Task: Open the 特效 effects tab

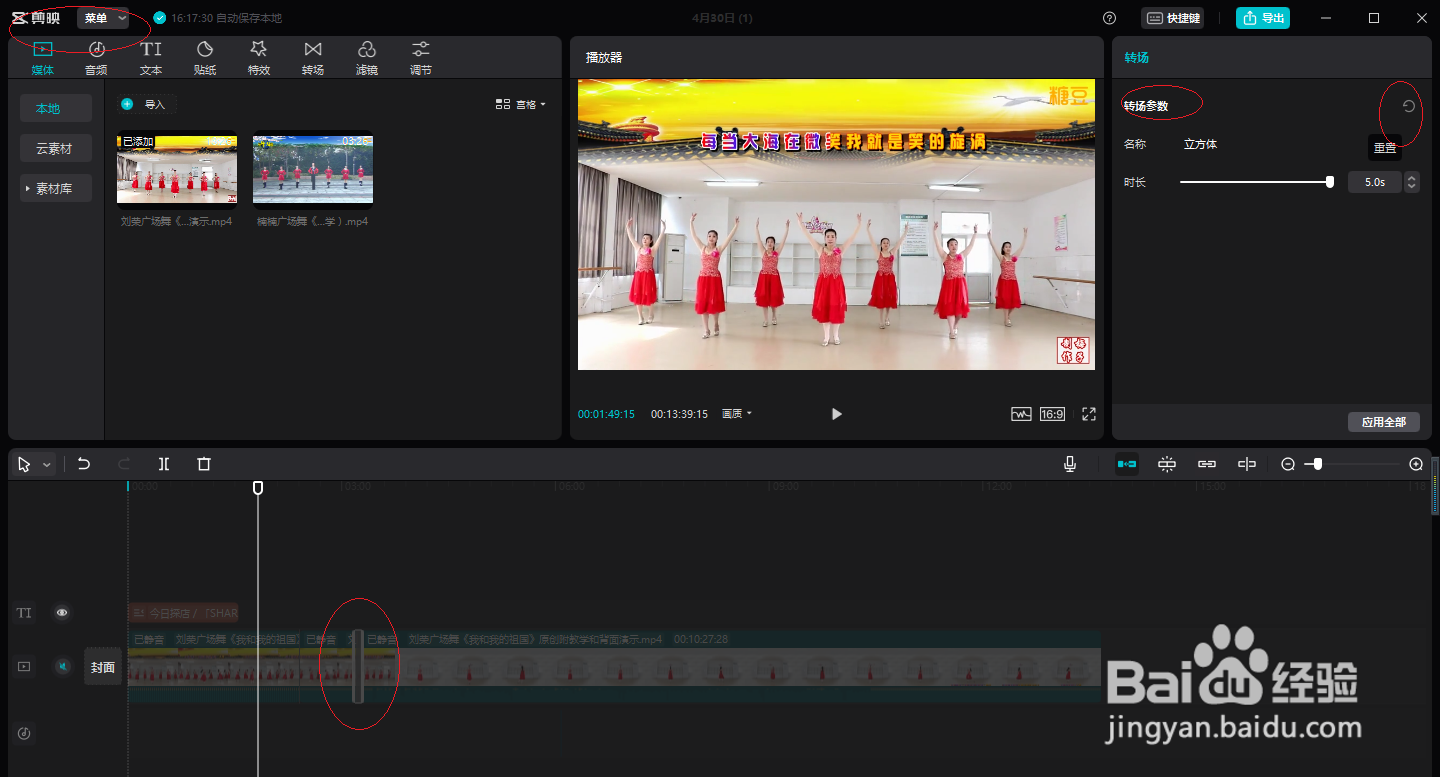Action: 259,58
